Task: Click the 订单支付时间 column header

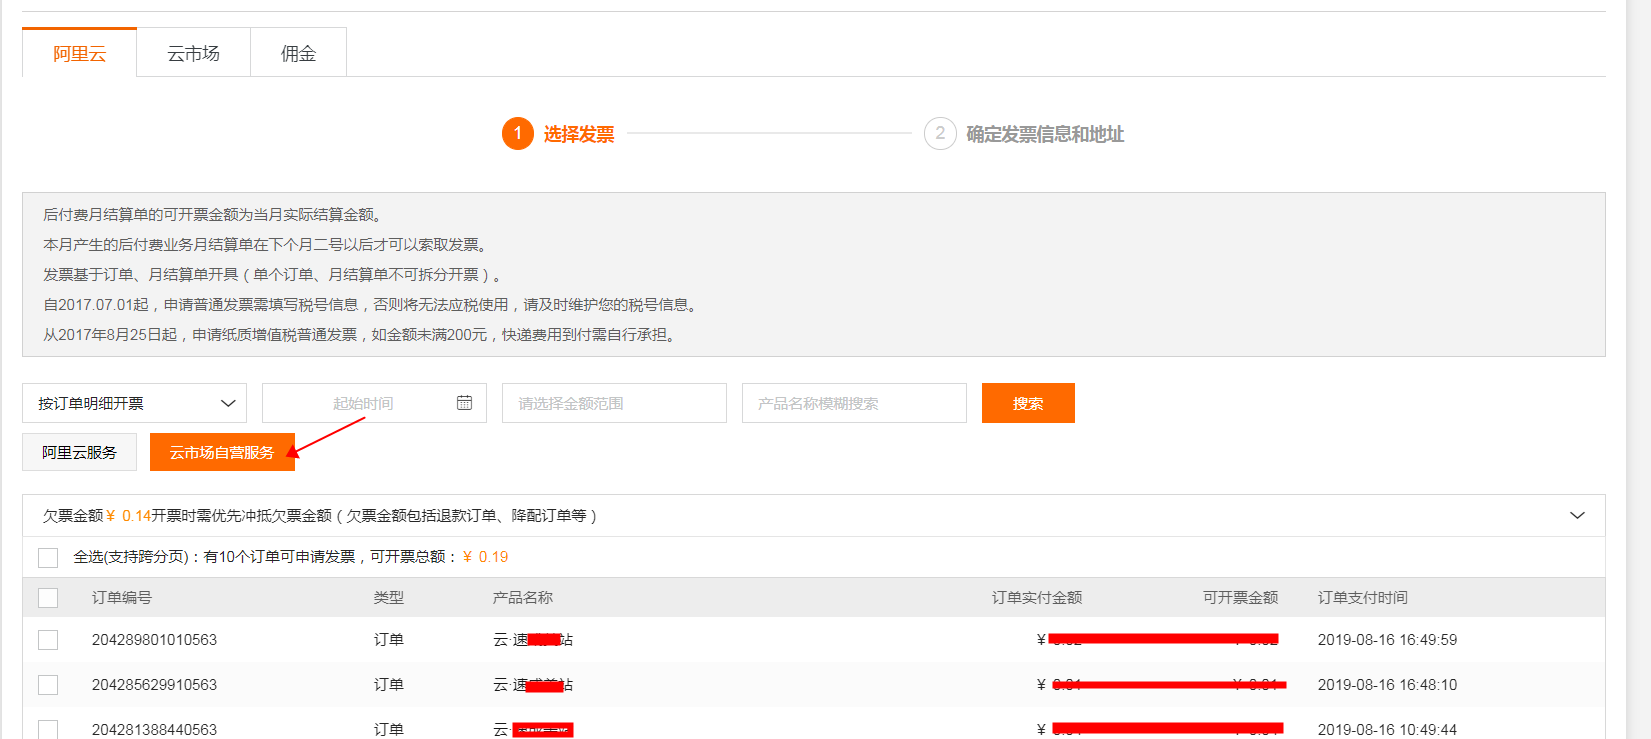Action: click(1362, 598)
